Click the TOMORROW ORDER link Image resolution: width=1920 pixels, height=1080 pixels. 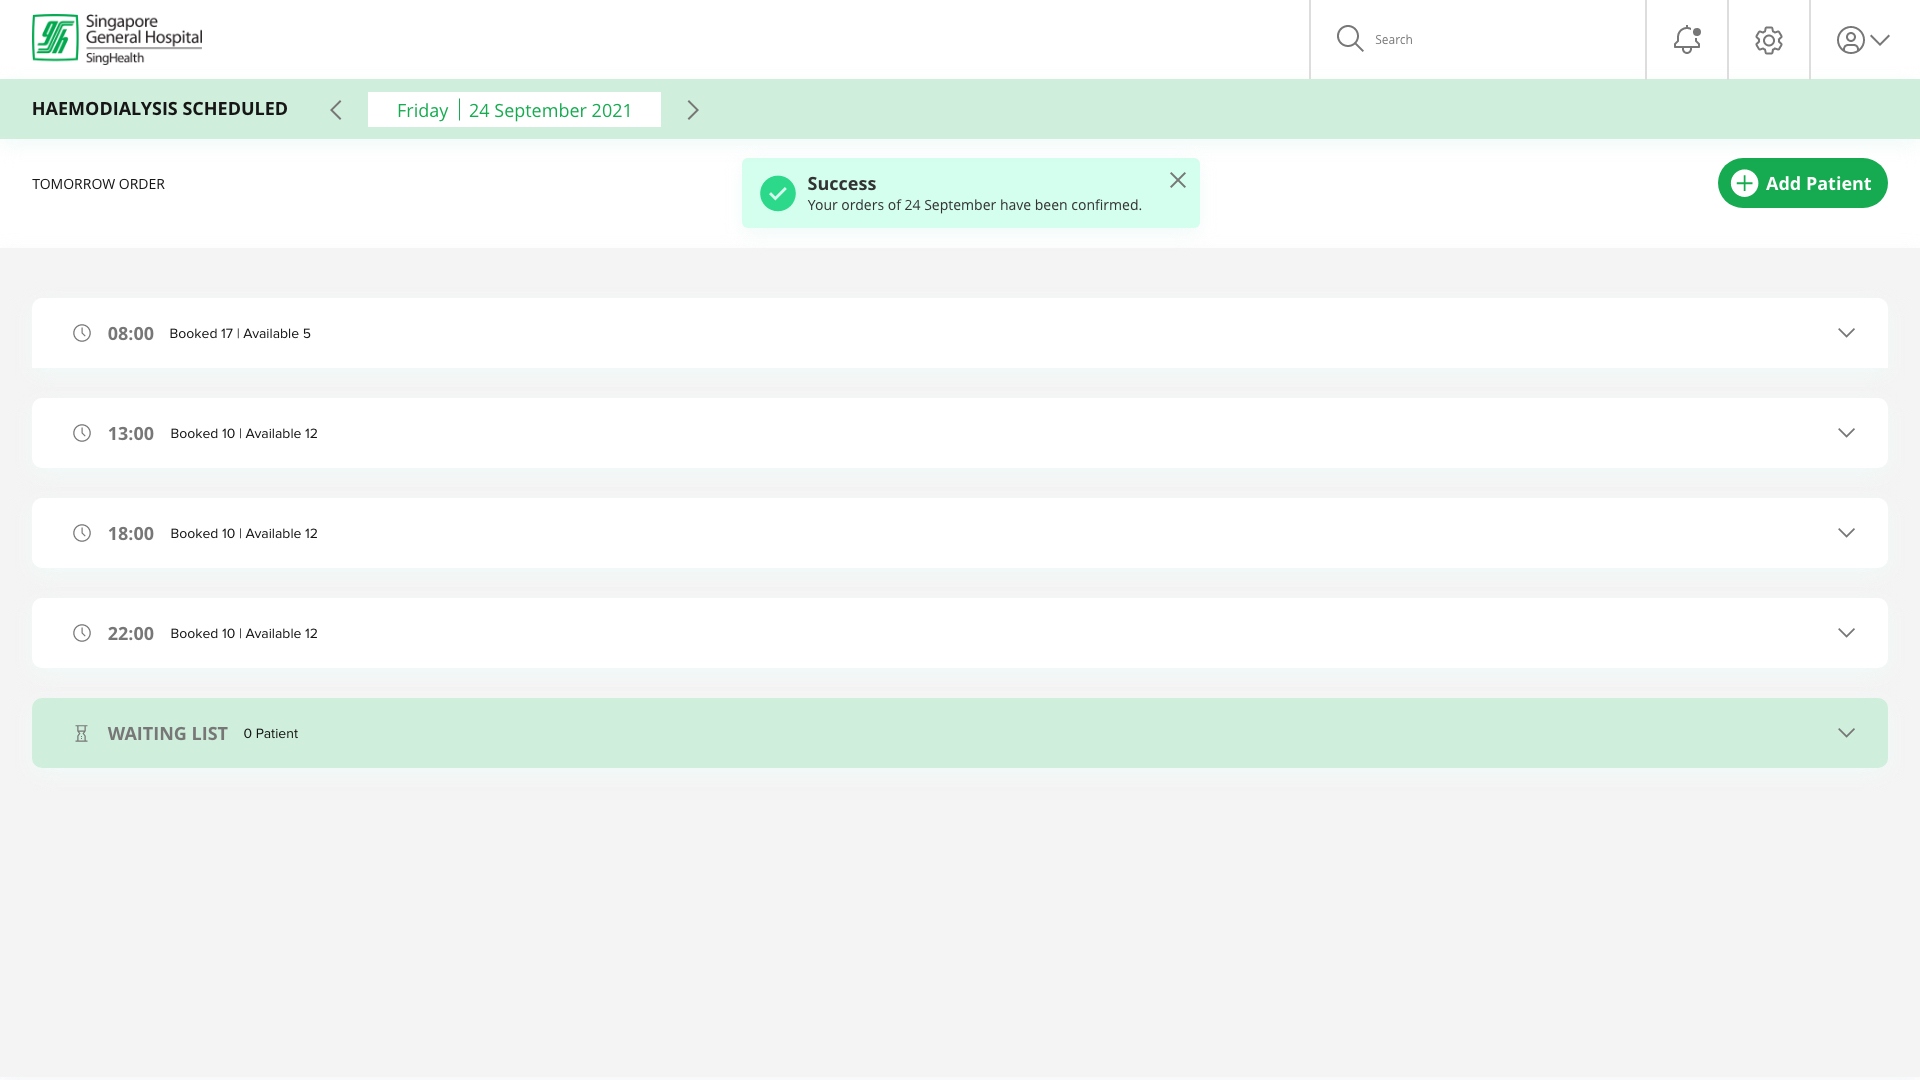point(98,184)
